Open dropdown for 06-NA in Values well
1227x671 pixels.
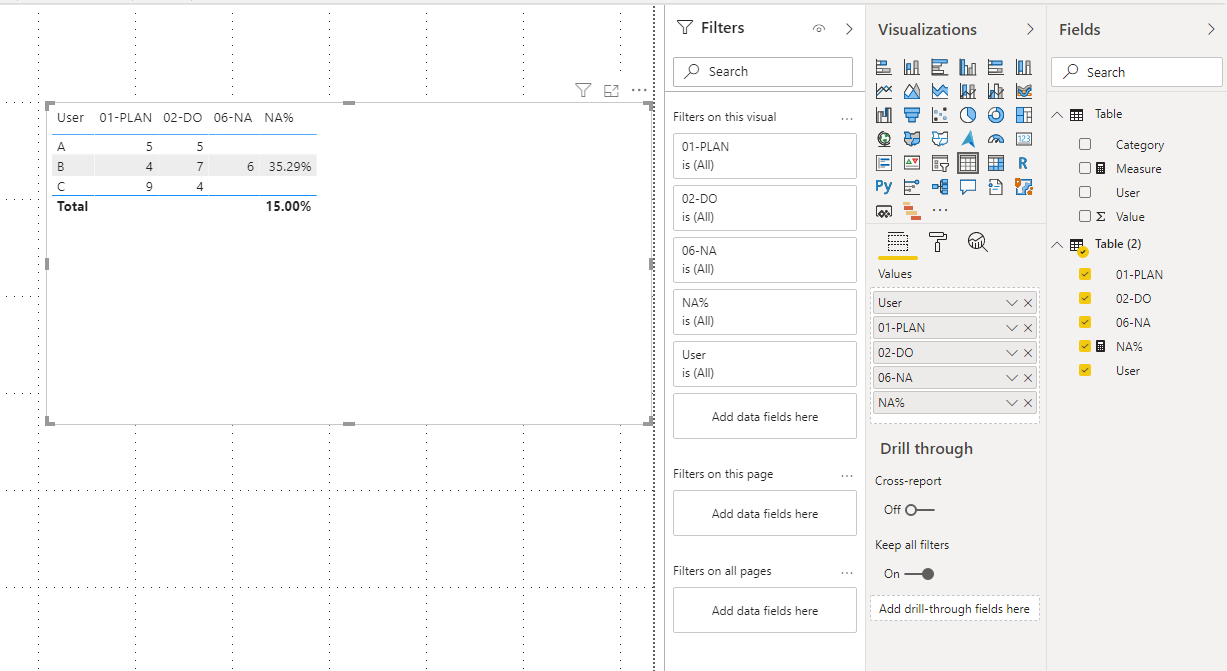click(x=1012, y=378)
